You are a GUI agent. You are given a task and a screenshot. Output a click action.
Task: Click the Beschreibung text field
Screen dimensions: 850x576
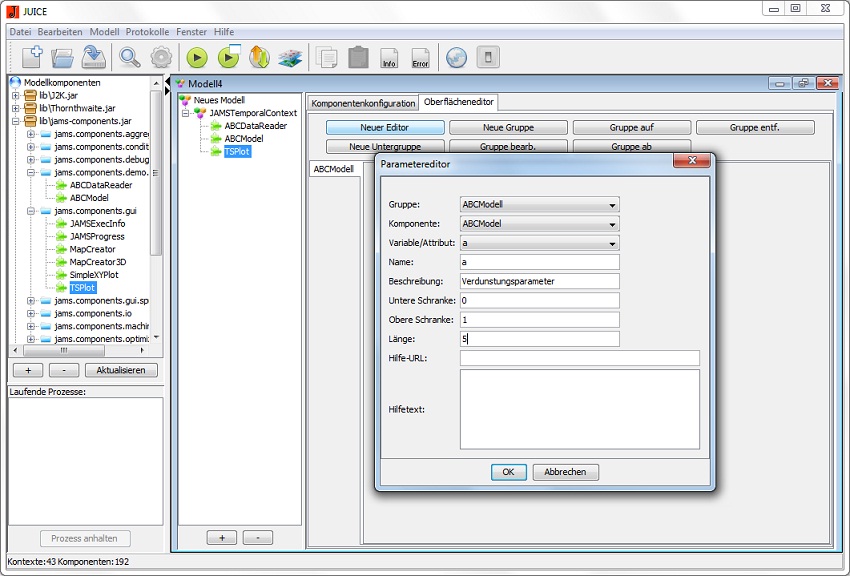coord(539,281)
